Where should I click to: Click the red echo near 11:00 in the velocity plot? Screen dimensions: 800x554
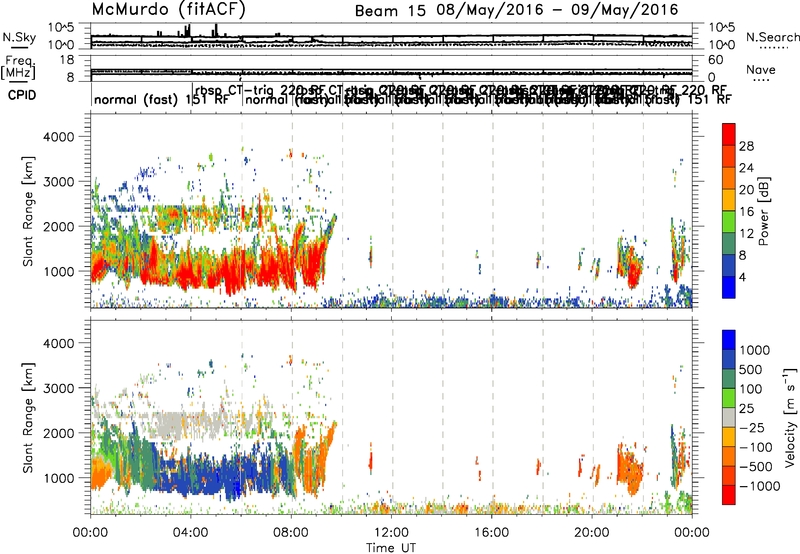370,461
